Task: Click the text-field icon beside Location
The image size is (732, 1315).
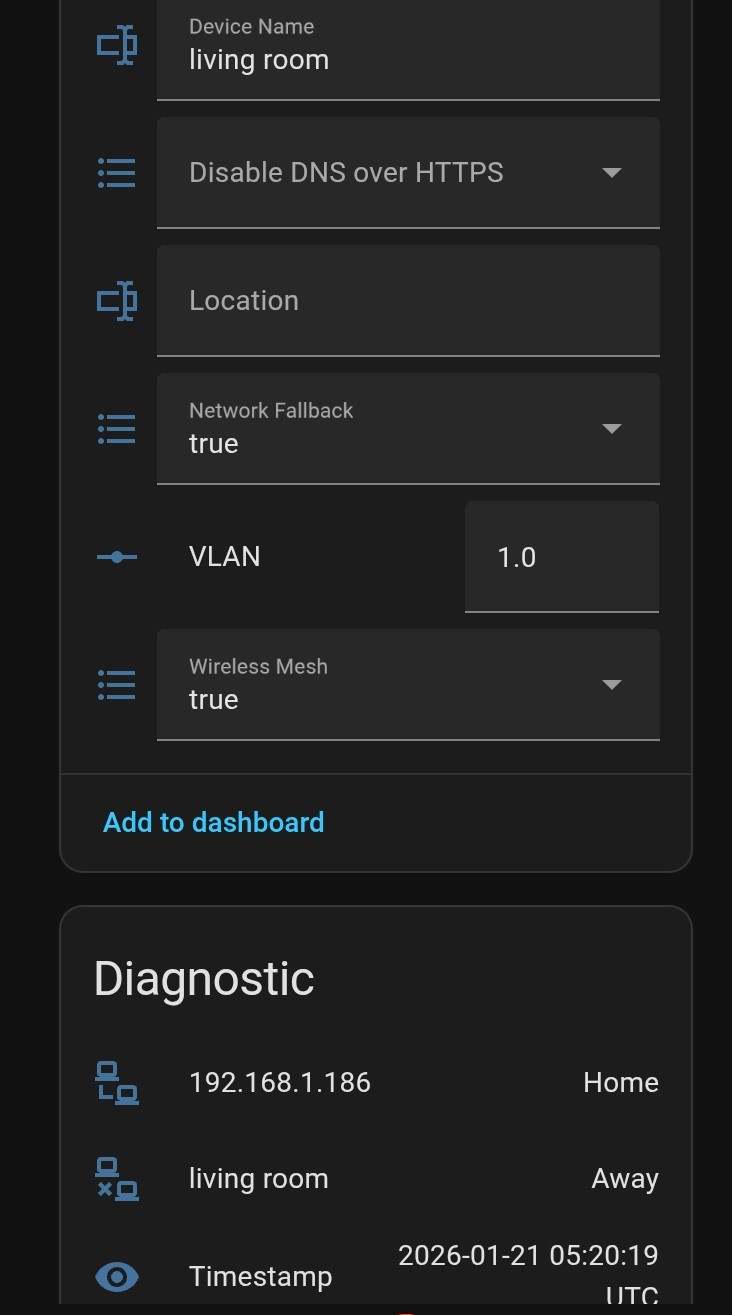Action: click(117, 301)
